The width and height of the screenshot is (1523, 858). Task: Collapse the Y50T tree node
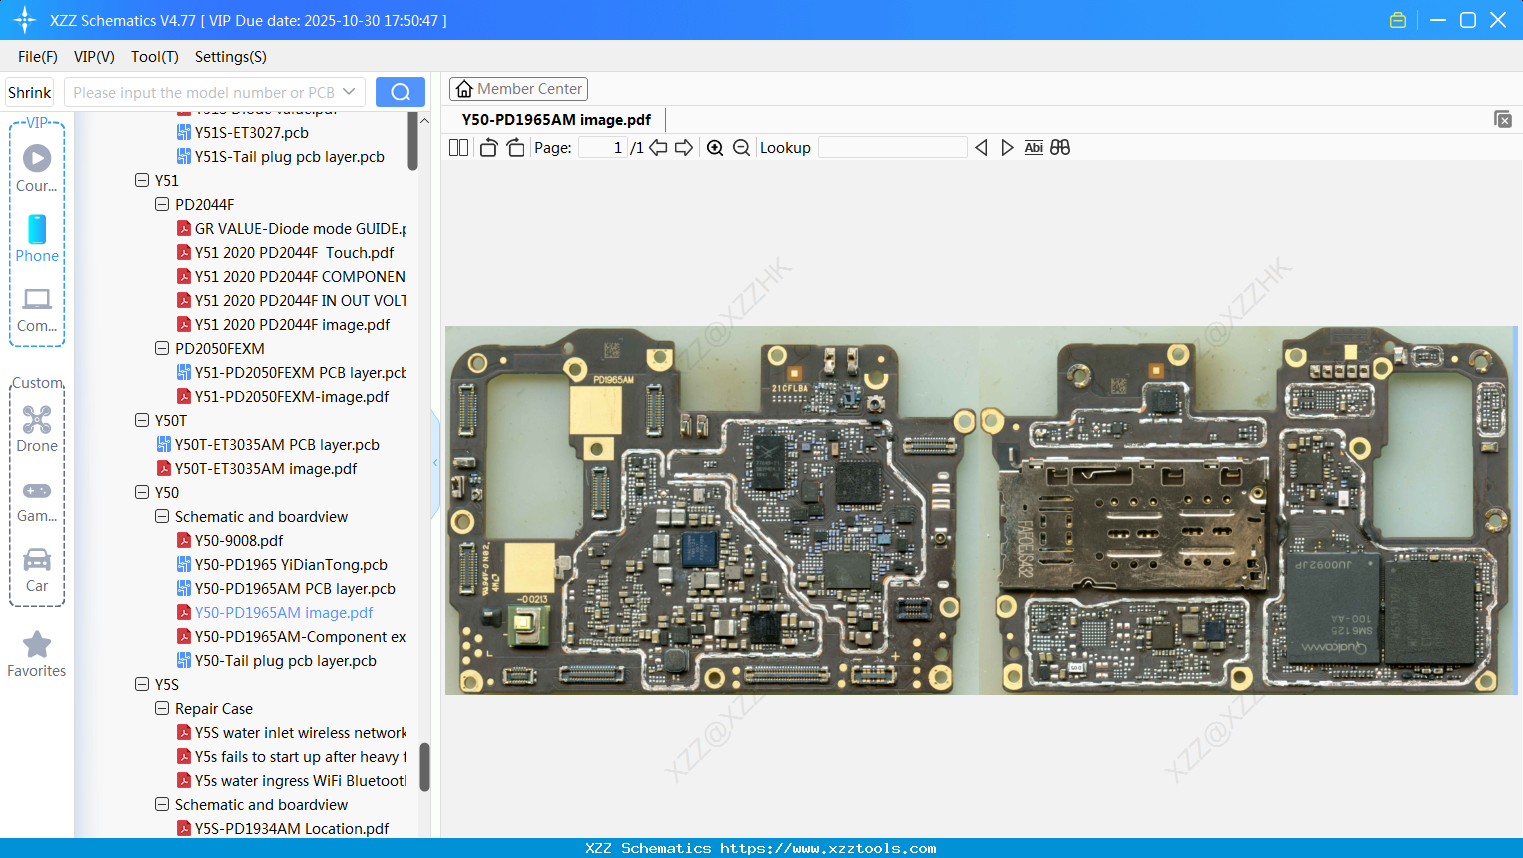point(142,420)
